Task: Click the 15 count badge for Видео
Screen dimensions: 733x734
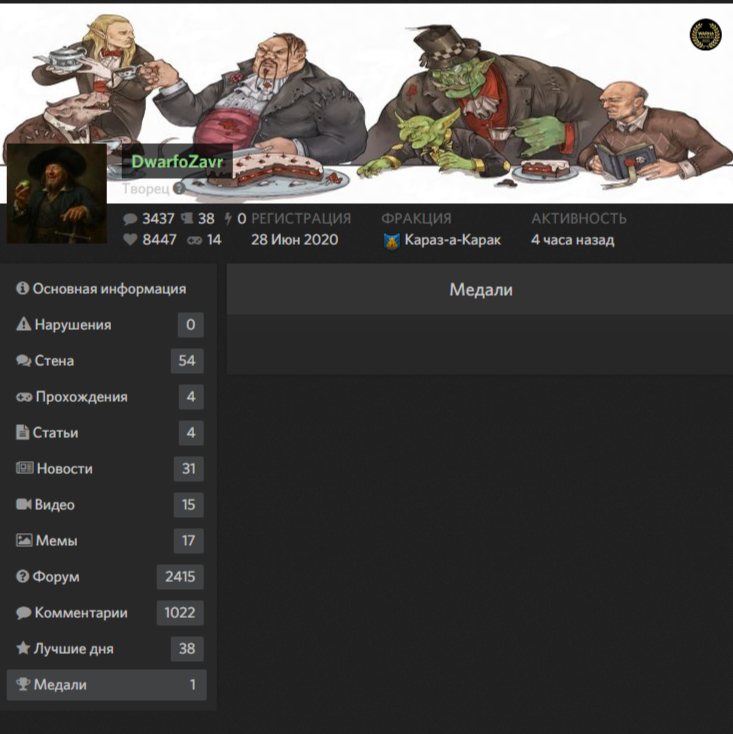Action: pyautogui.click(x=189, y=505)
